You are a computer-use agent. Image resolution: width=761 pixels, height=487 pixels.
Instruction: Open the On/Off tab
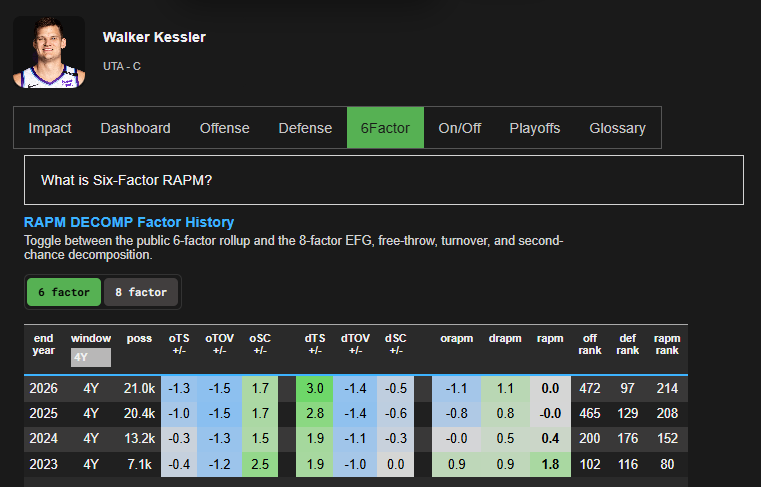tap(460, 128)
